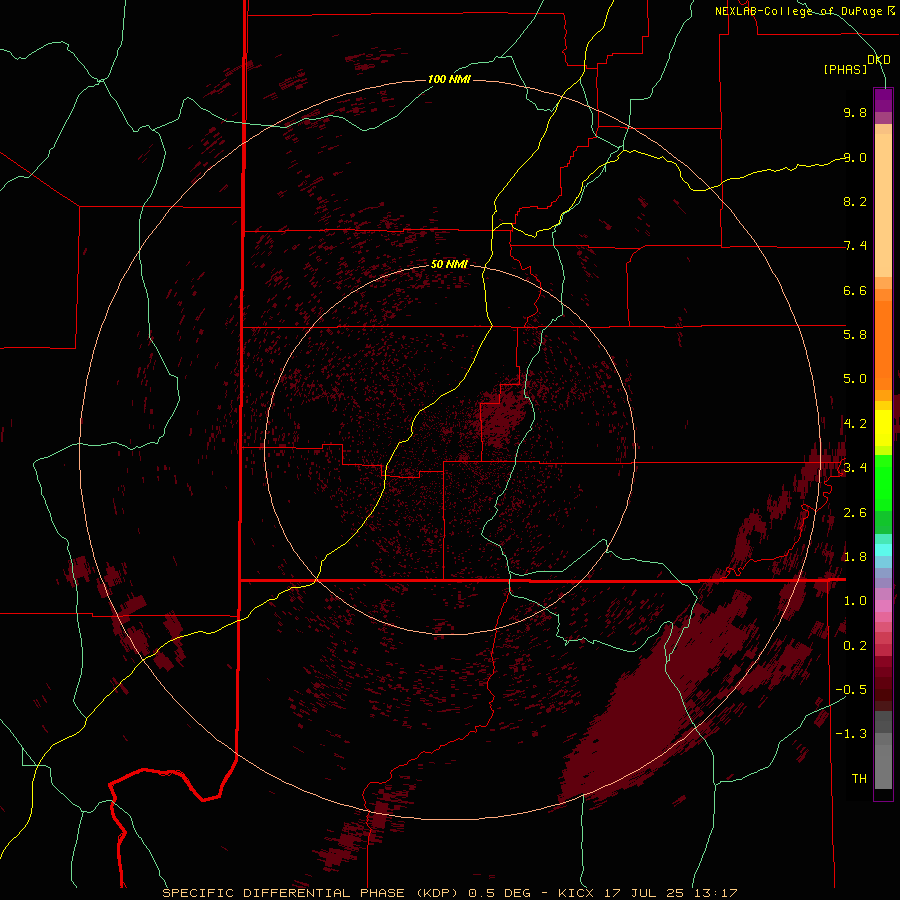The image size is (900, 900).
Task: Click the yellow segment of the color bar
Action: click(x=883, y=428)
